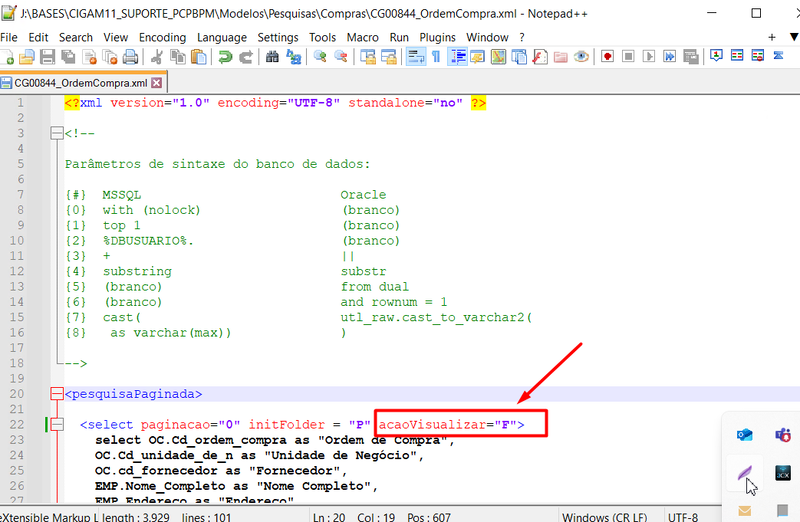Viewport: 800px width, 522px height.
Task: Toggle synchronize vertical scrolling
Action: pyautogui.click(x=368, y=57)
